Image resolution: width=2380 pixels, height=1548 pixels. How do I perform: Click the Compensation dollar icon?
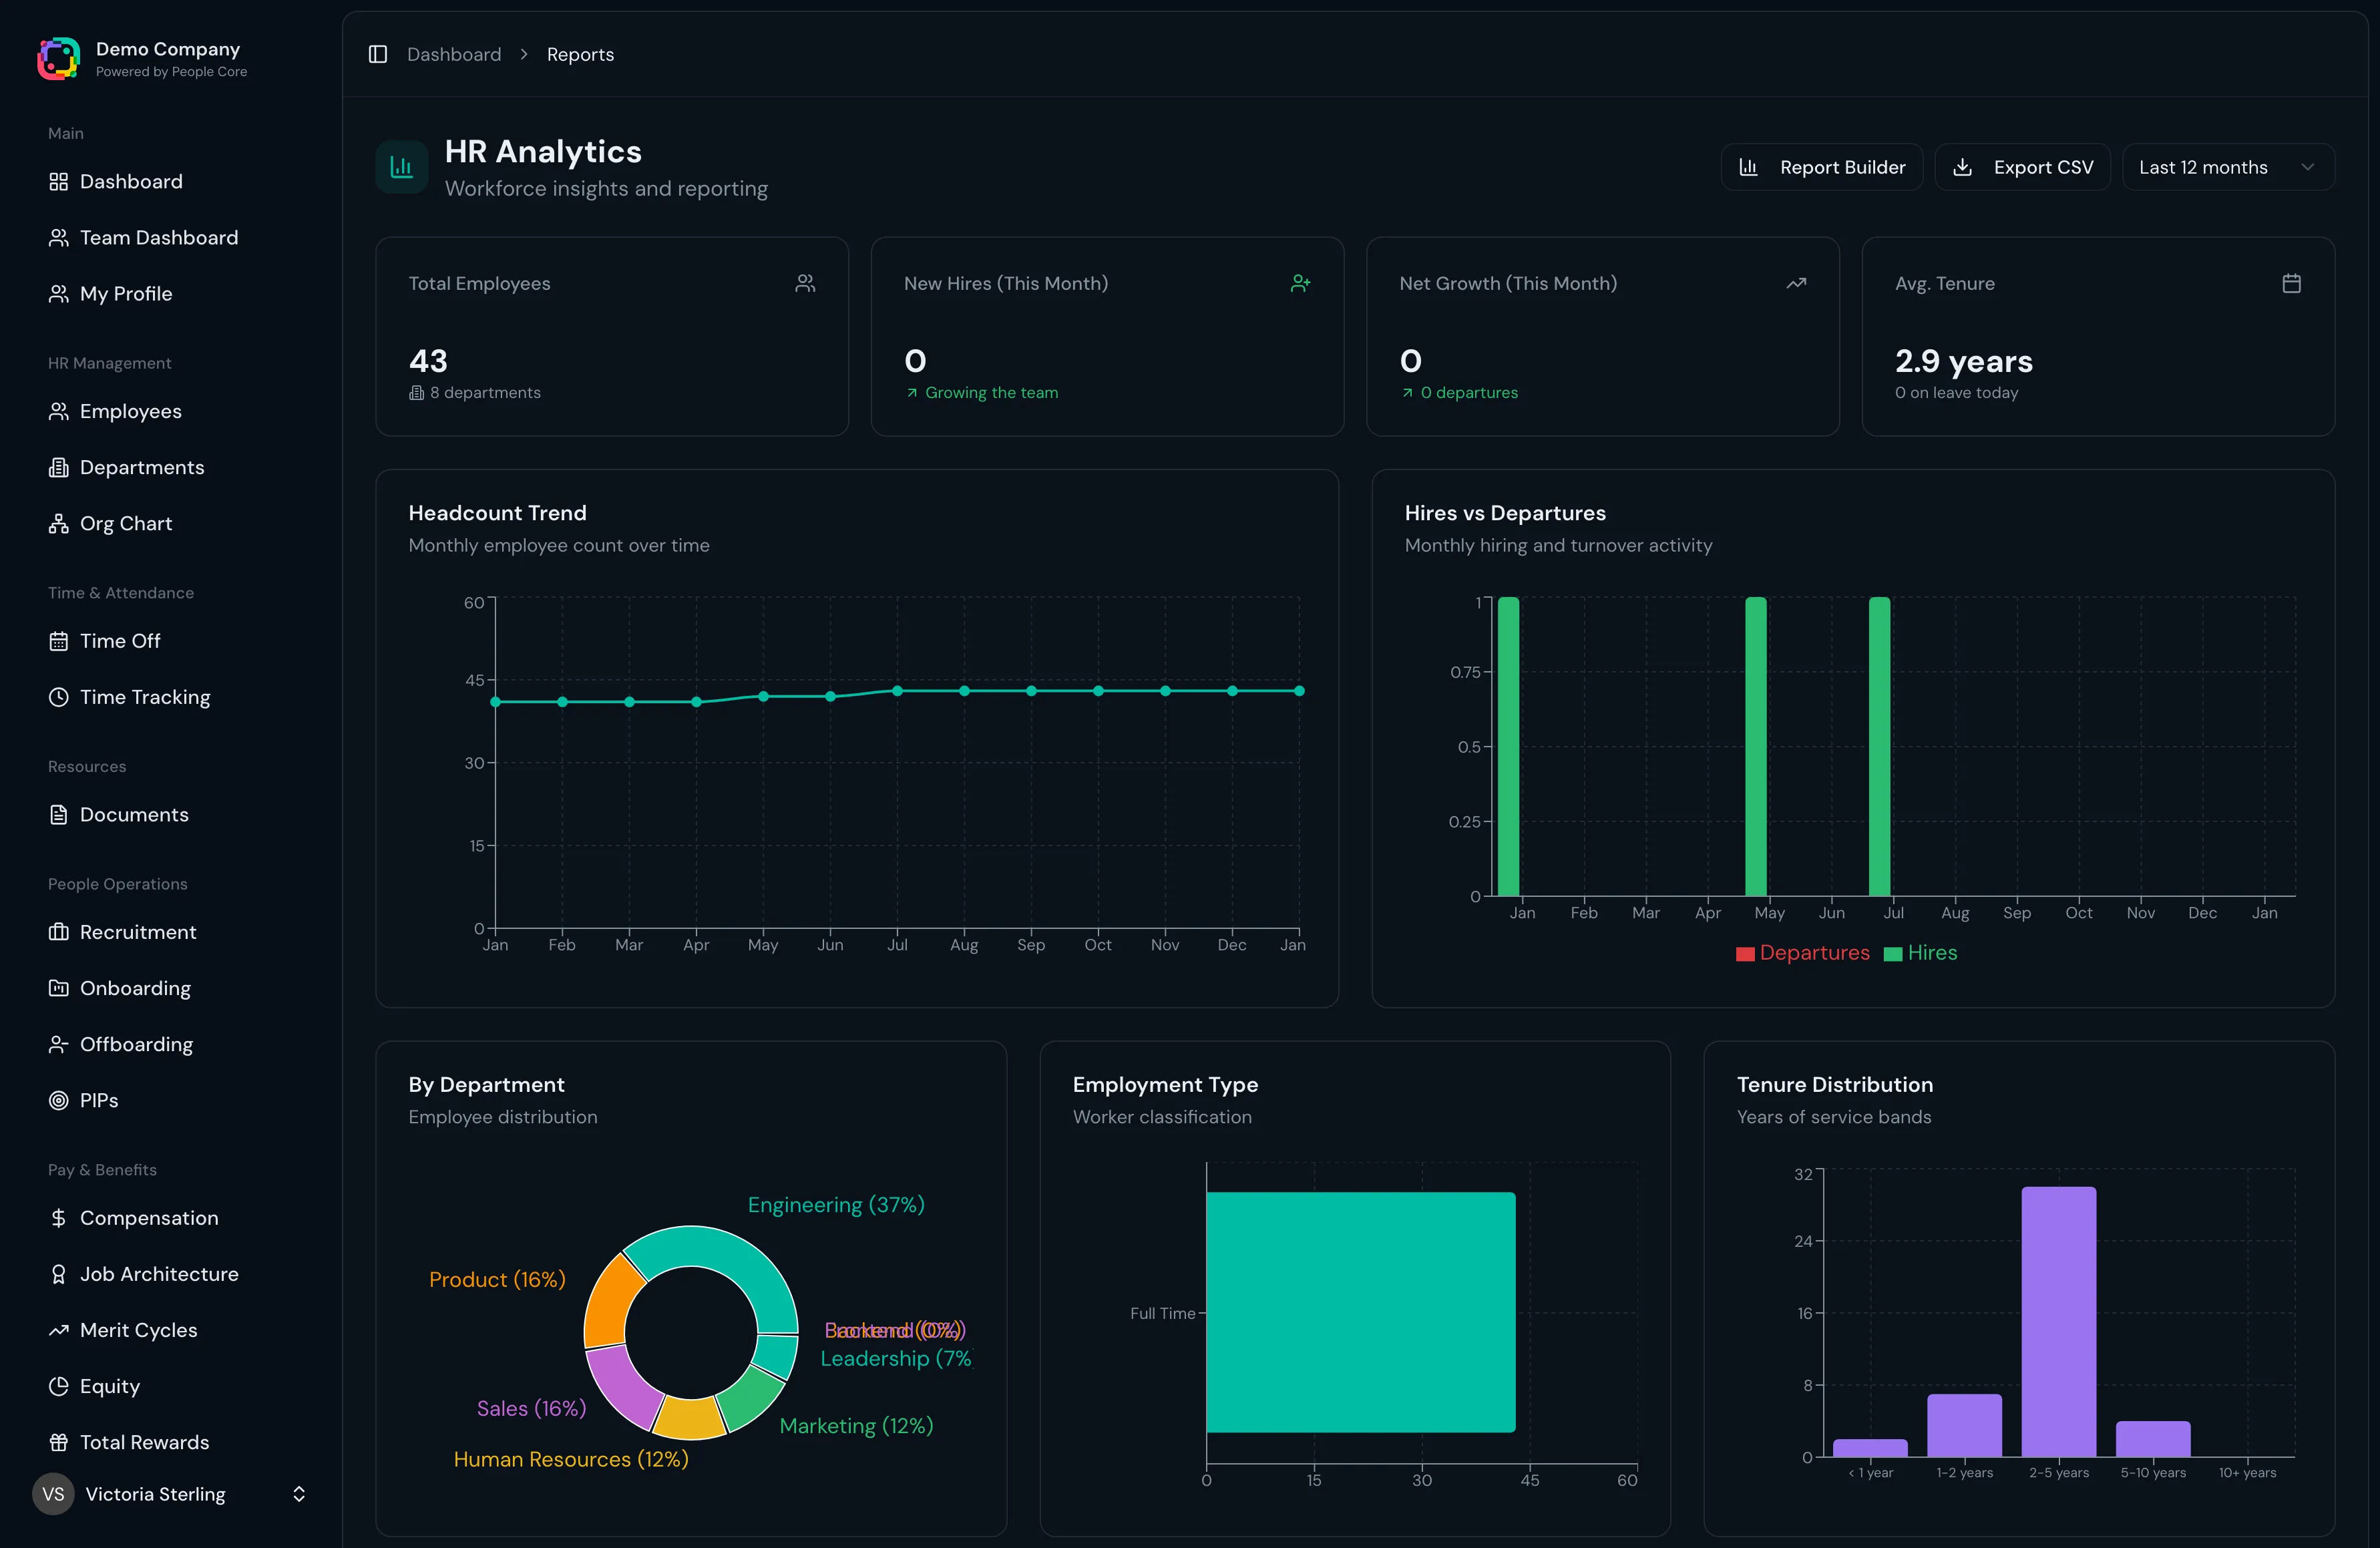pos(59,1218)
